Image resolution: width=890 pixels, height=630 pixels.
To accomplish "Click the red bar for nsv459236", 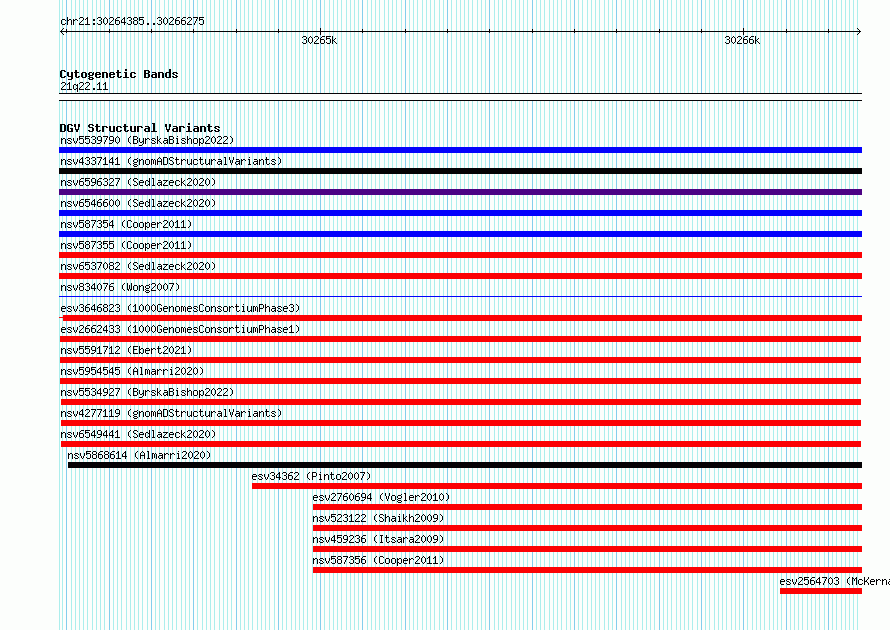I will [587, 549].
